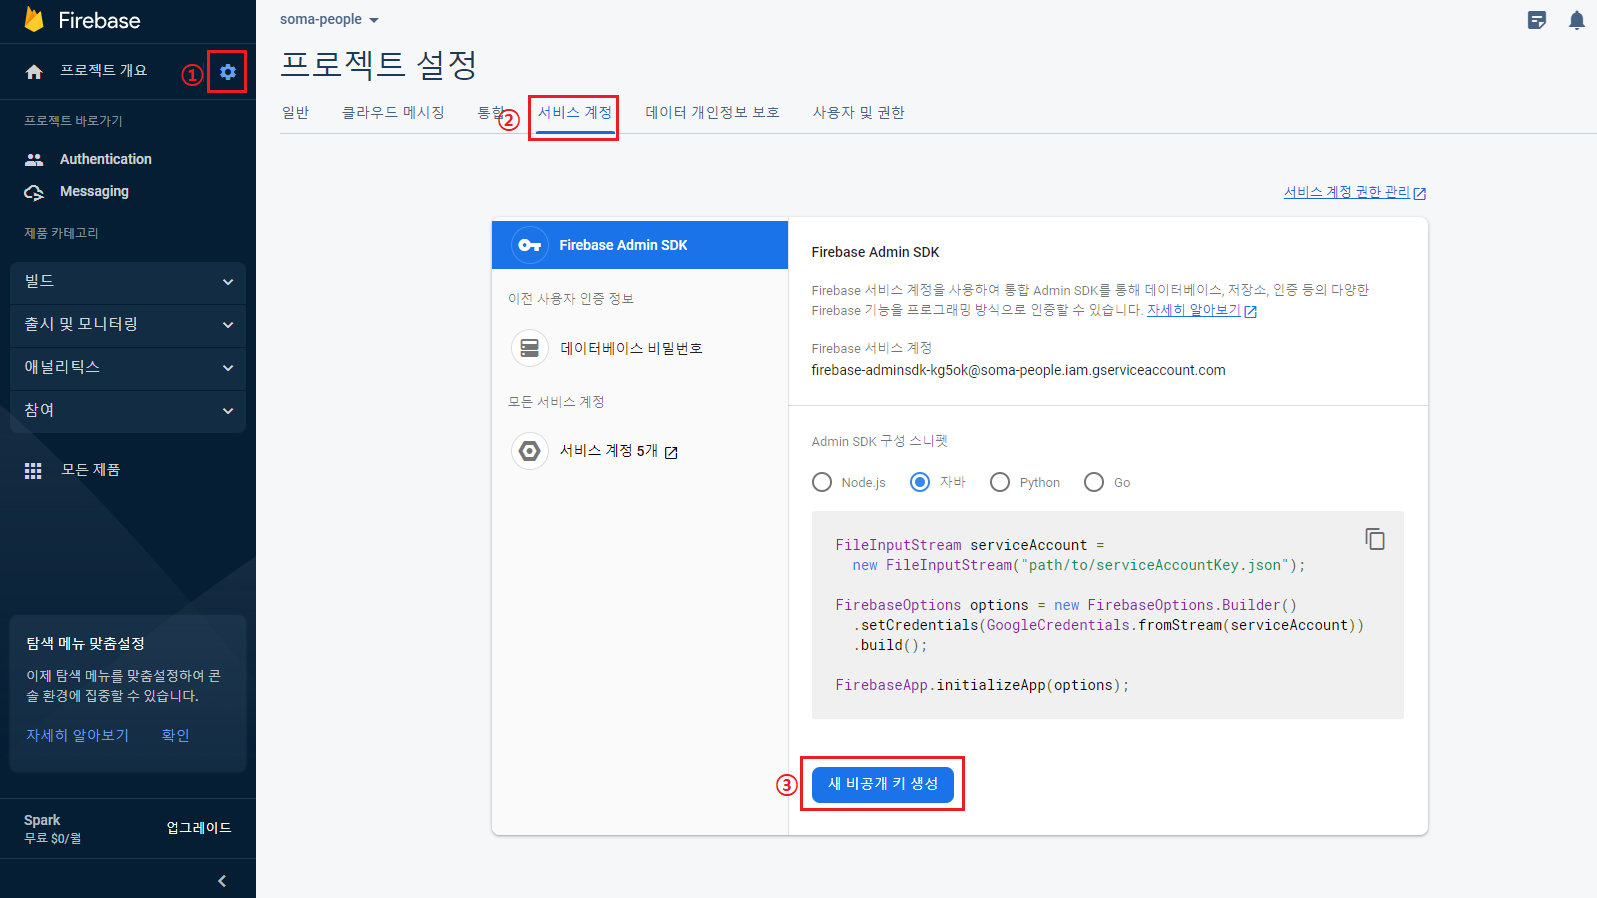Expand the 애널리틱스 category

pos(128,368)
